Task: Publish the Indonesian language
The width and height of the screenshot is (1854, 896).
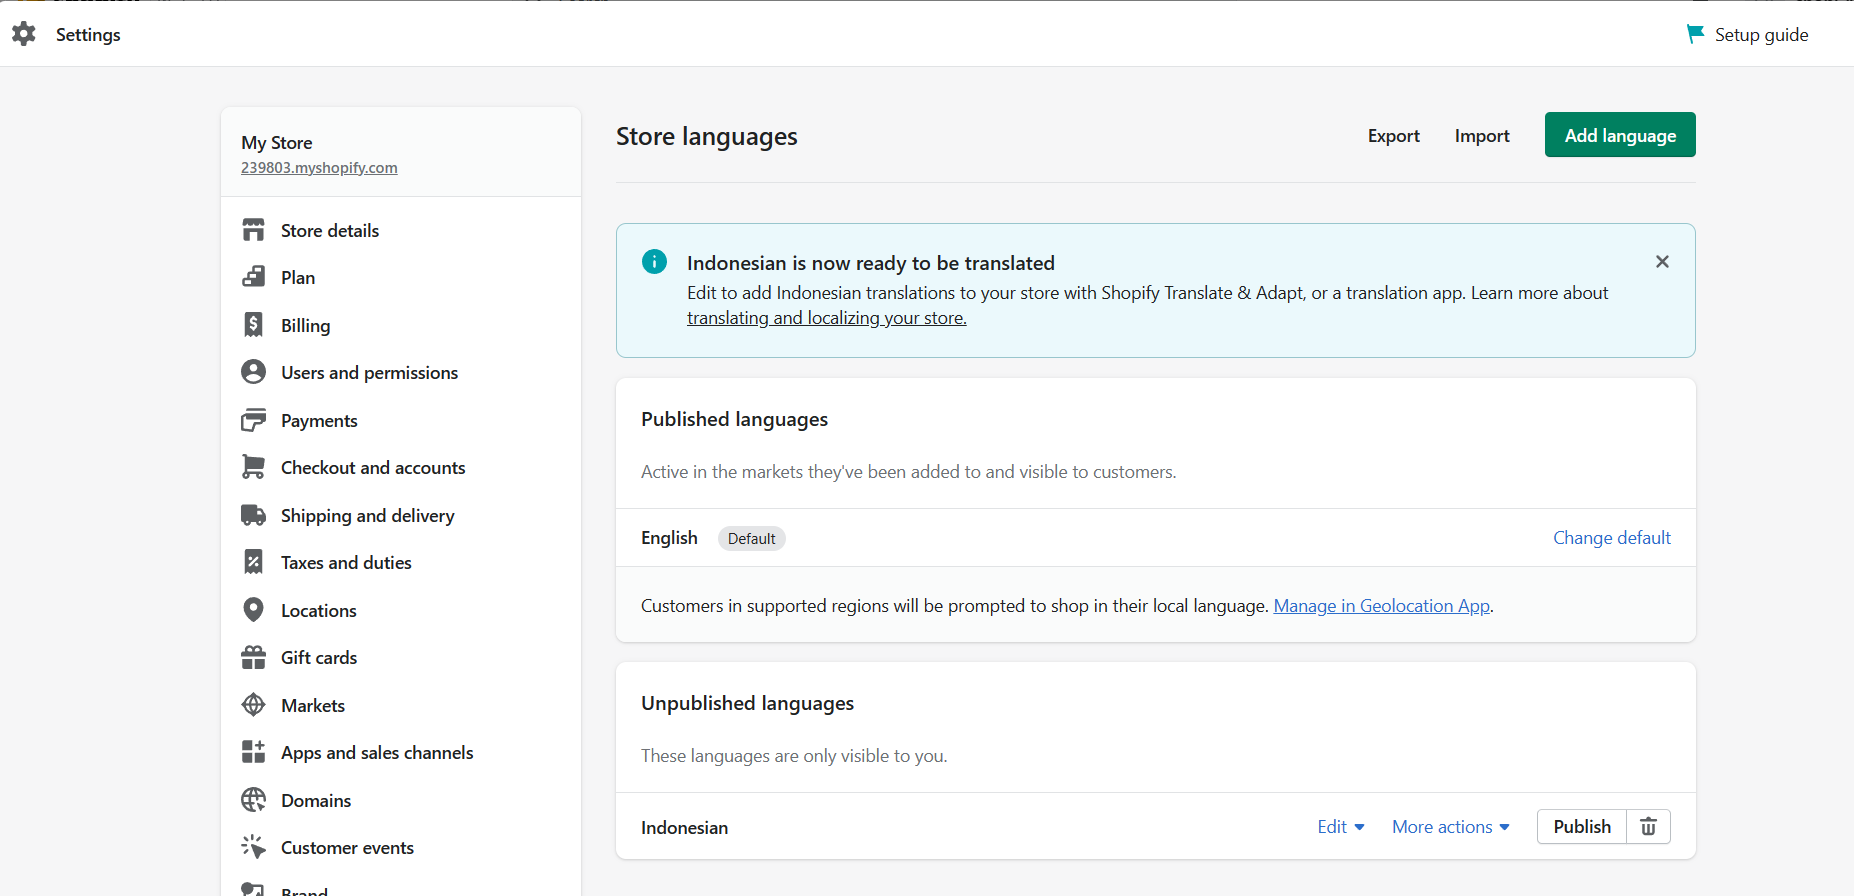Action: pos(1582,827)
